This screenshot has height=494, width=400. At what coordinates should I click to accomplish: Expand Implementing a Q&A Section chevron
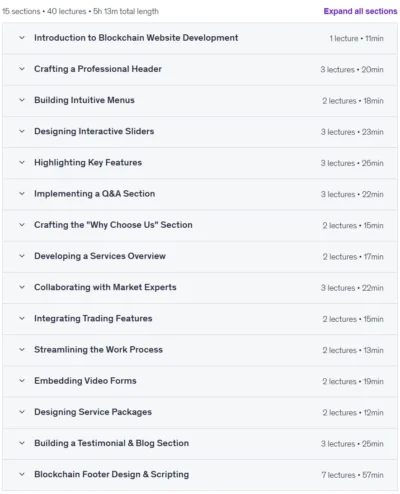click(22, 194)
